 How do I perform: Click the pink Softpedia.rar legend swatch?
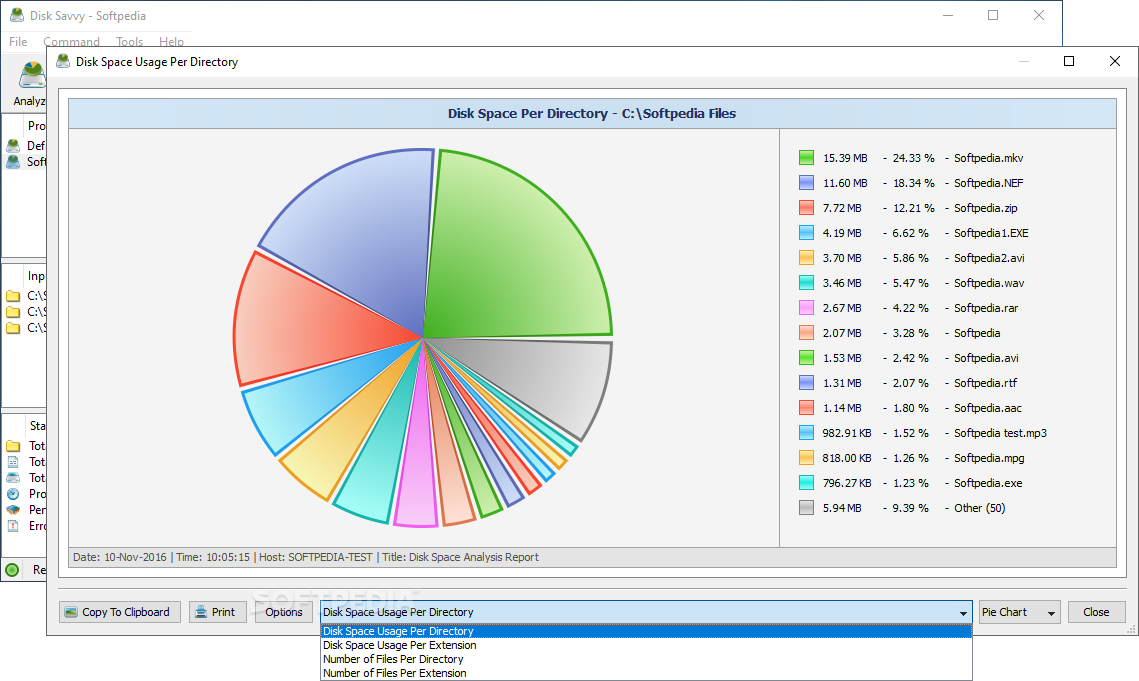click(x=806, y=308)
